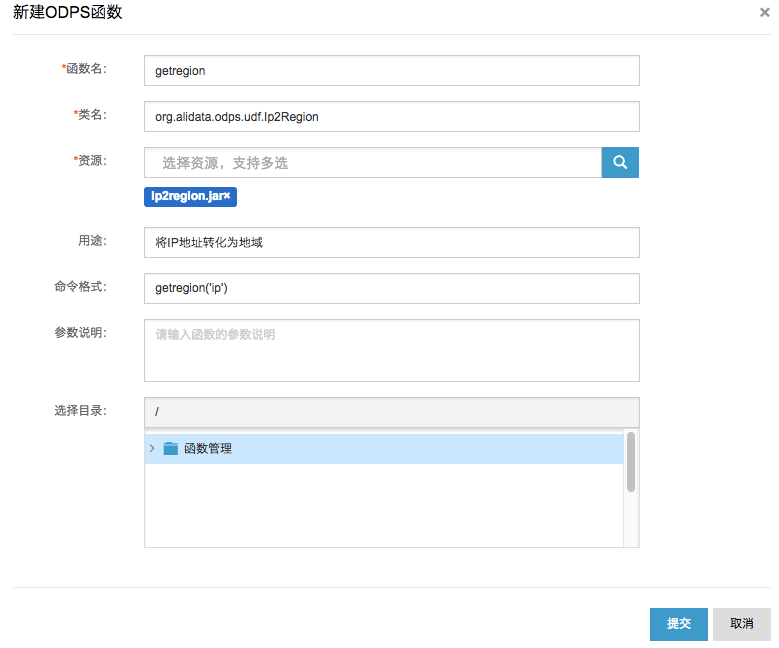
Task: Remove the ip2region.jar resource tag
Action: tap(228, 197)
